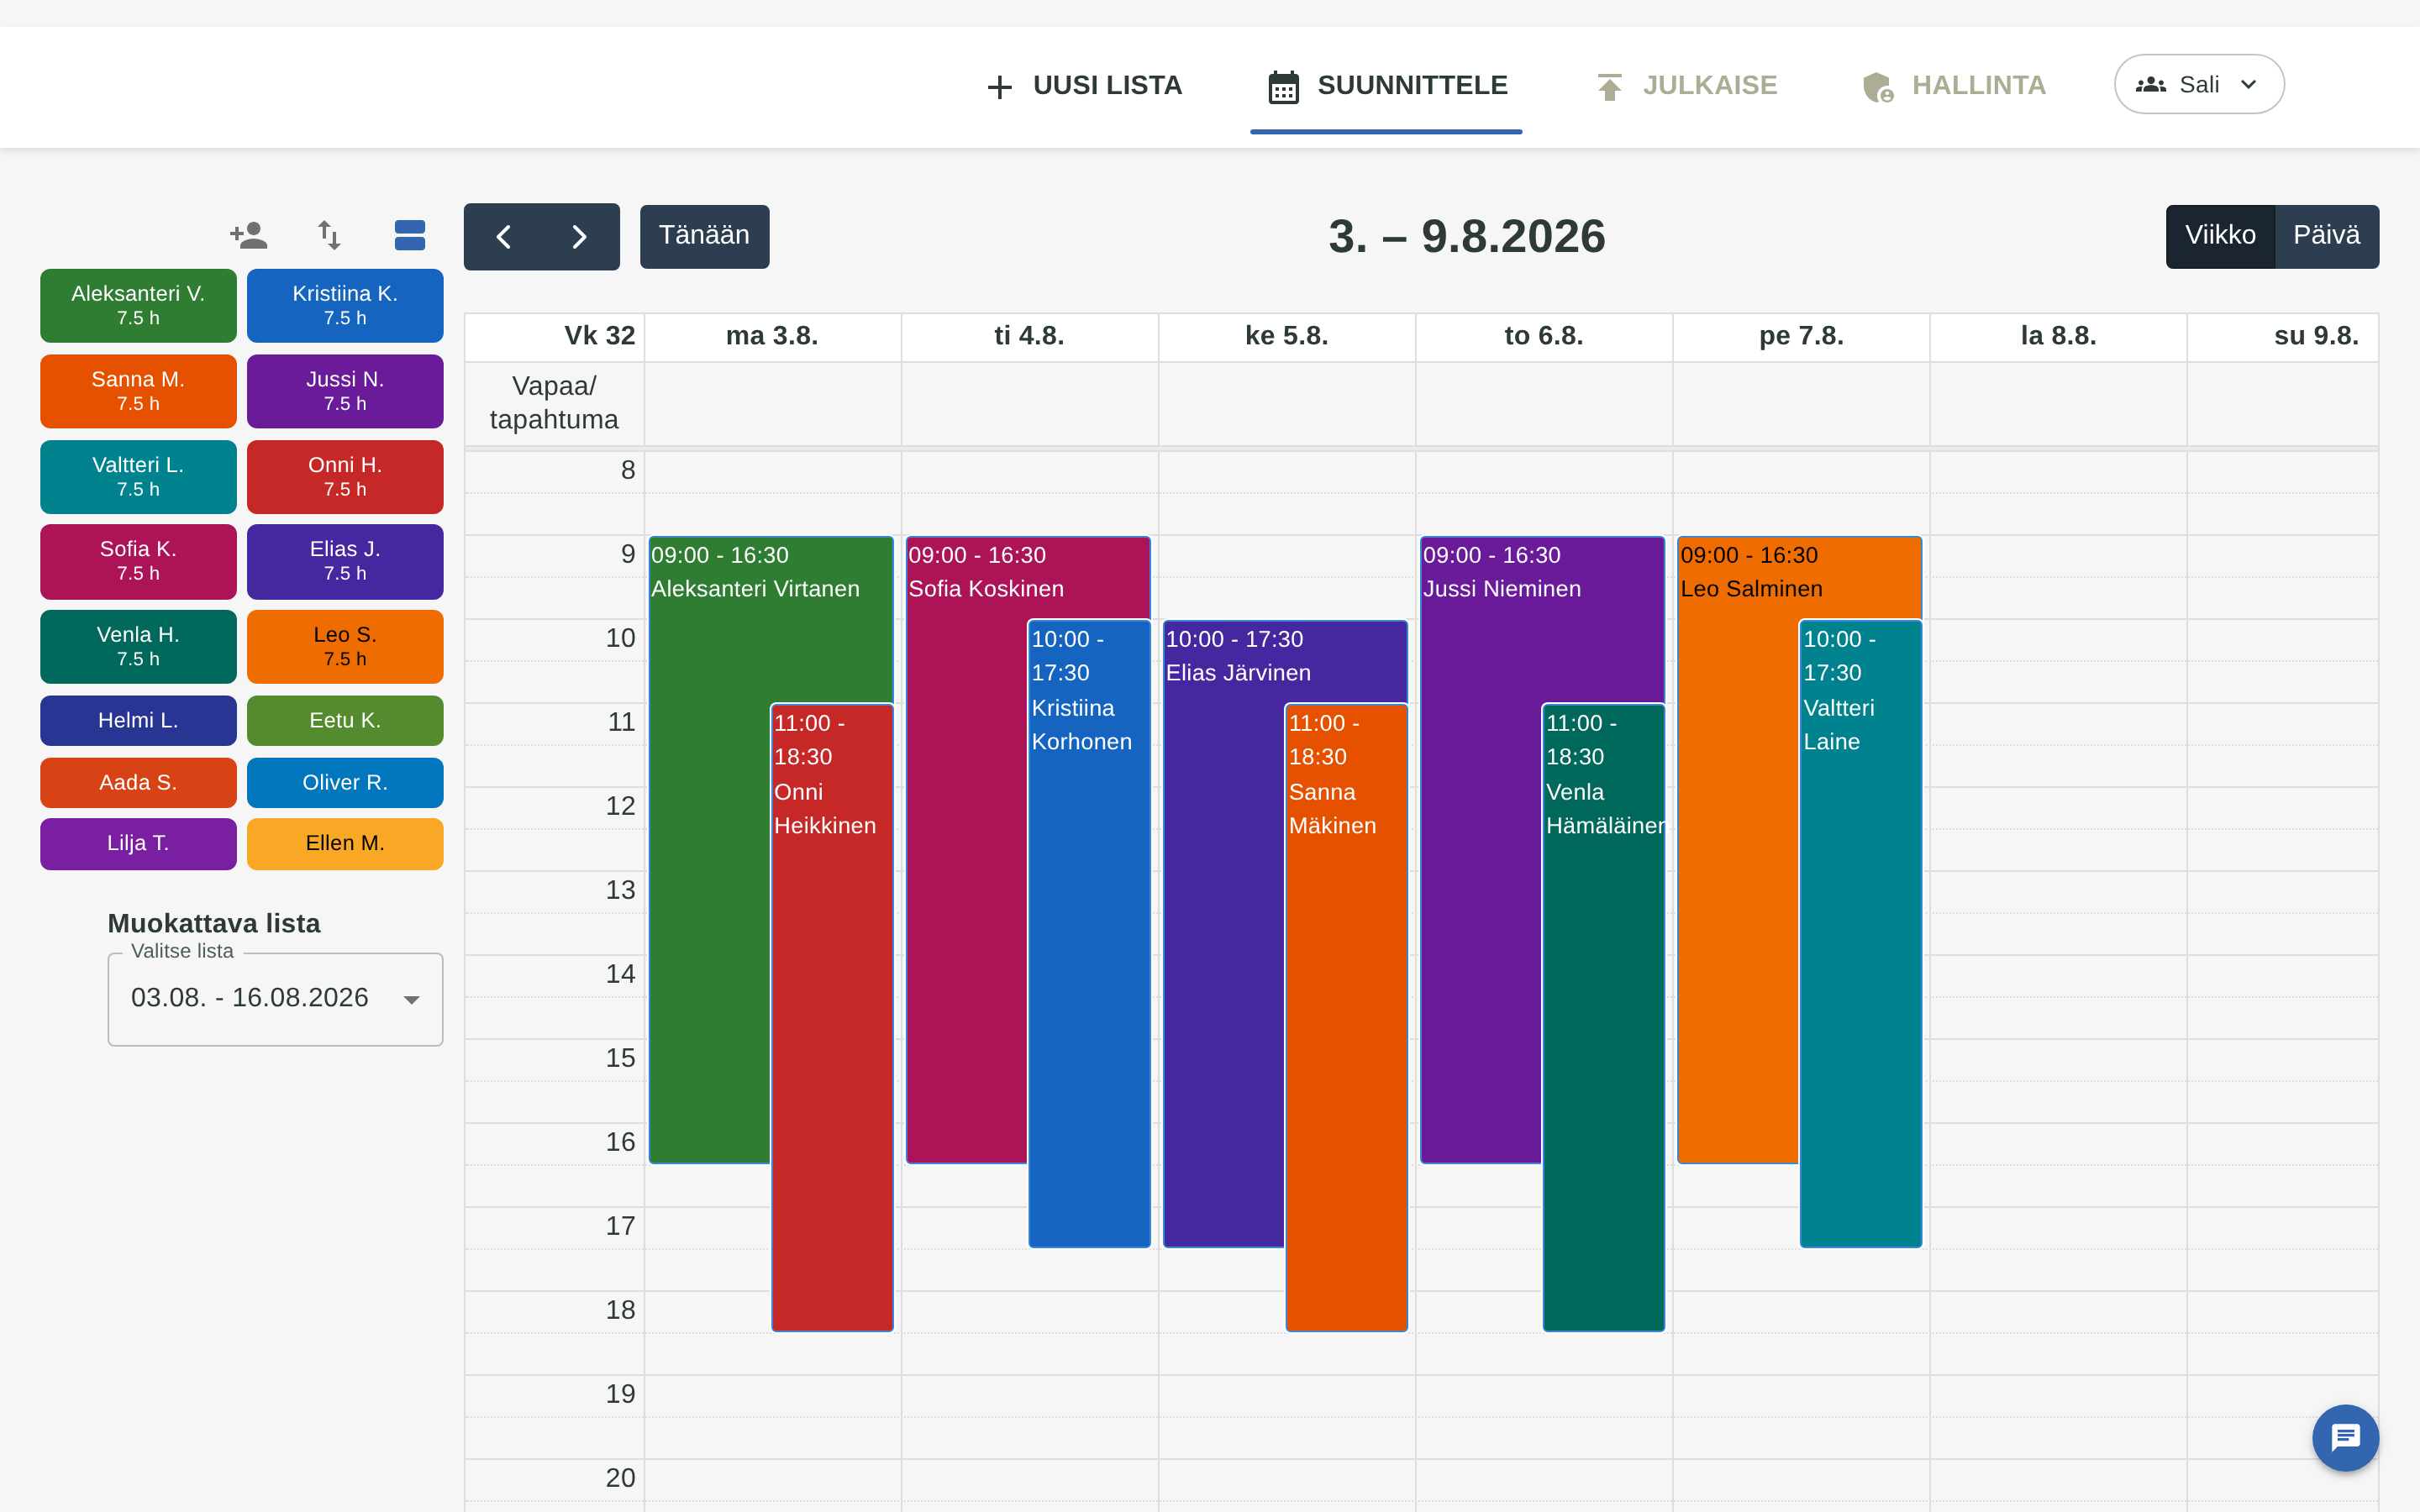2420x1512 pixels.
Task: Click the Oliver R. employee chip
Action: coord(345,782)
